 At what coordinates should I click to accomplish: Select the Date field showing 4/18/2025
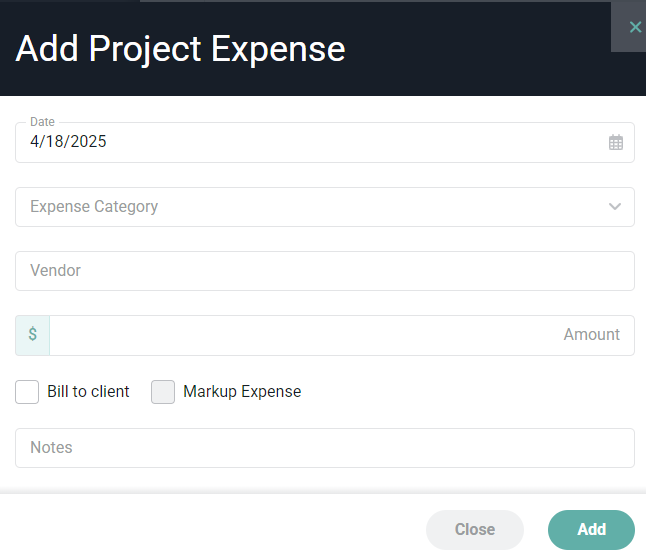click(325, 143)
